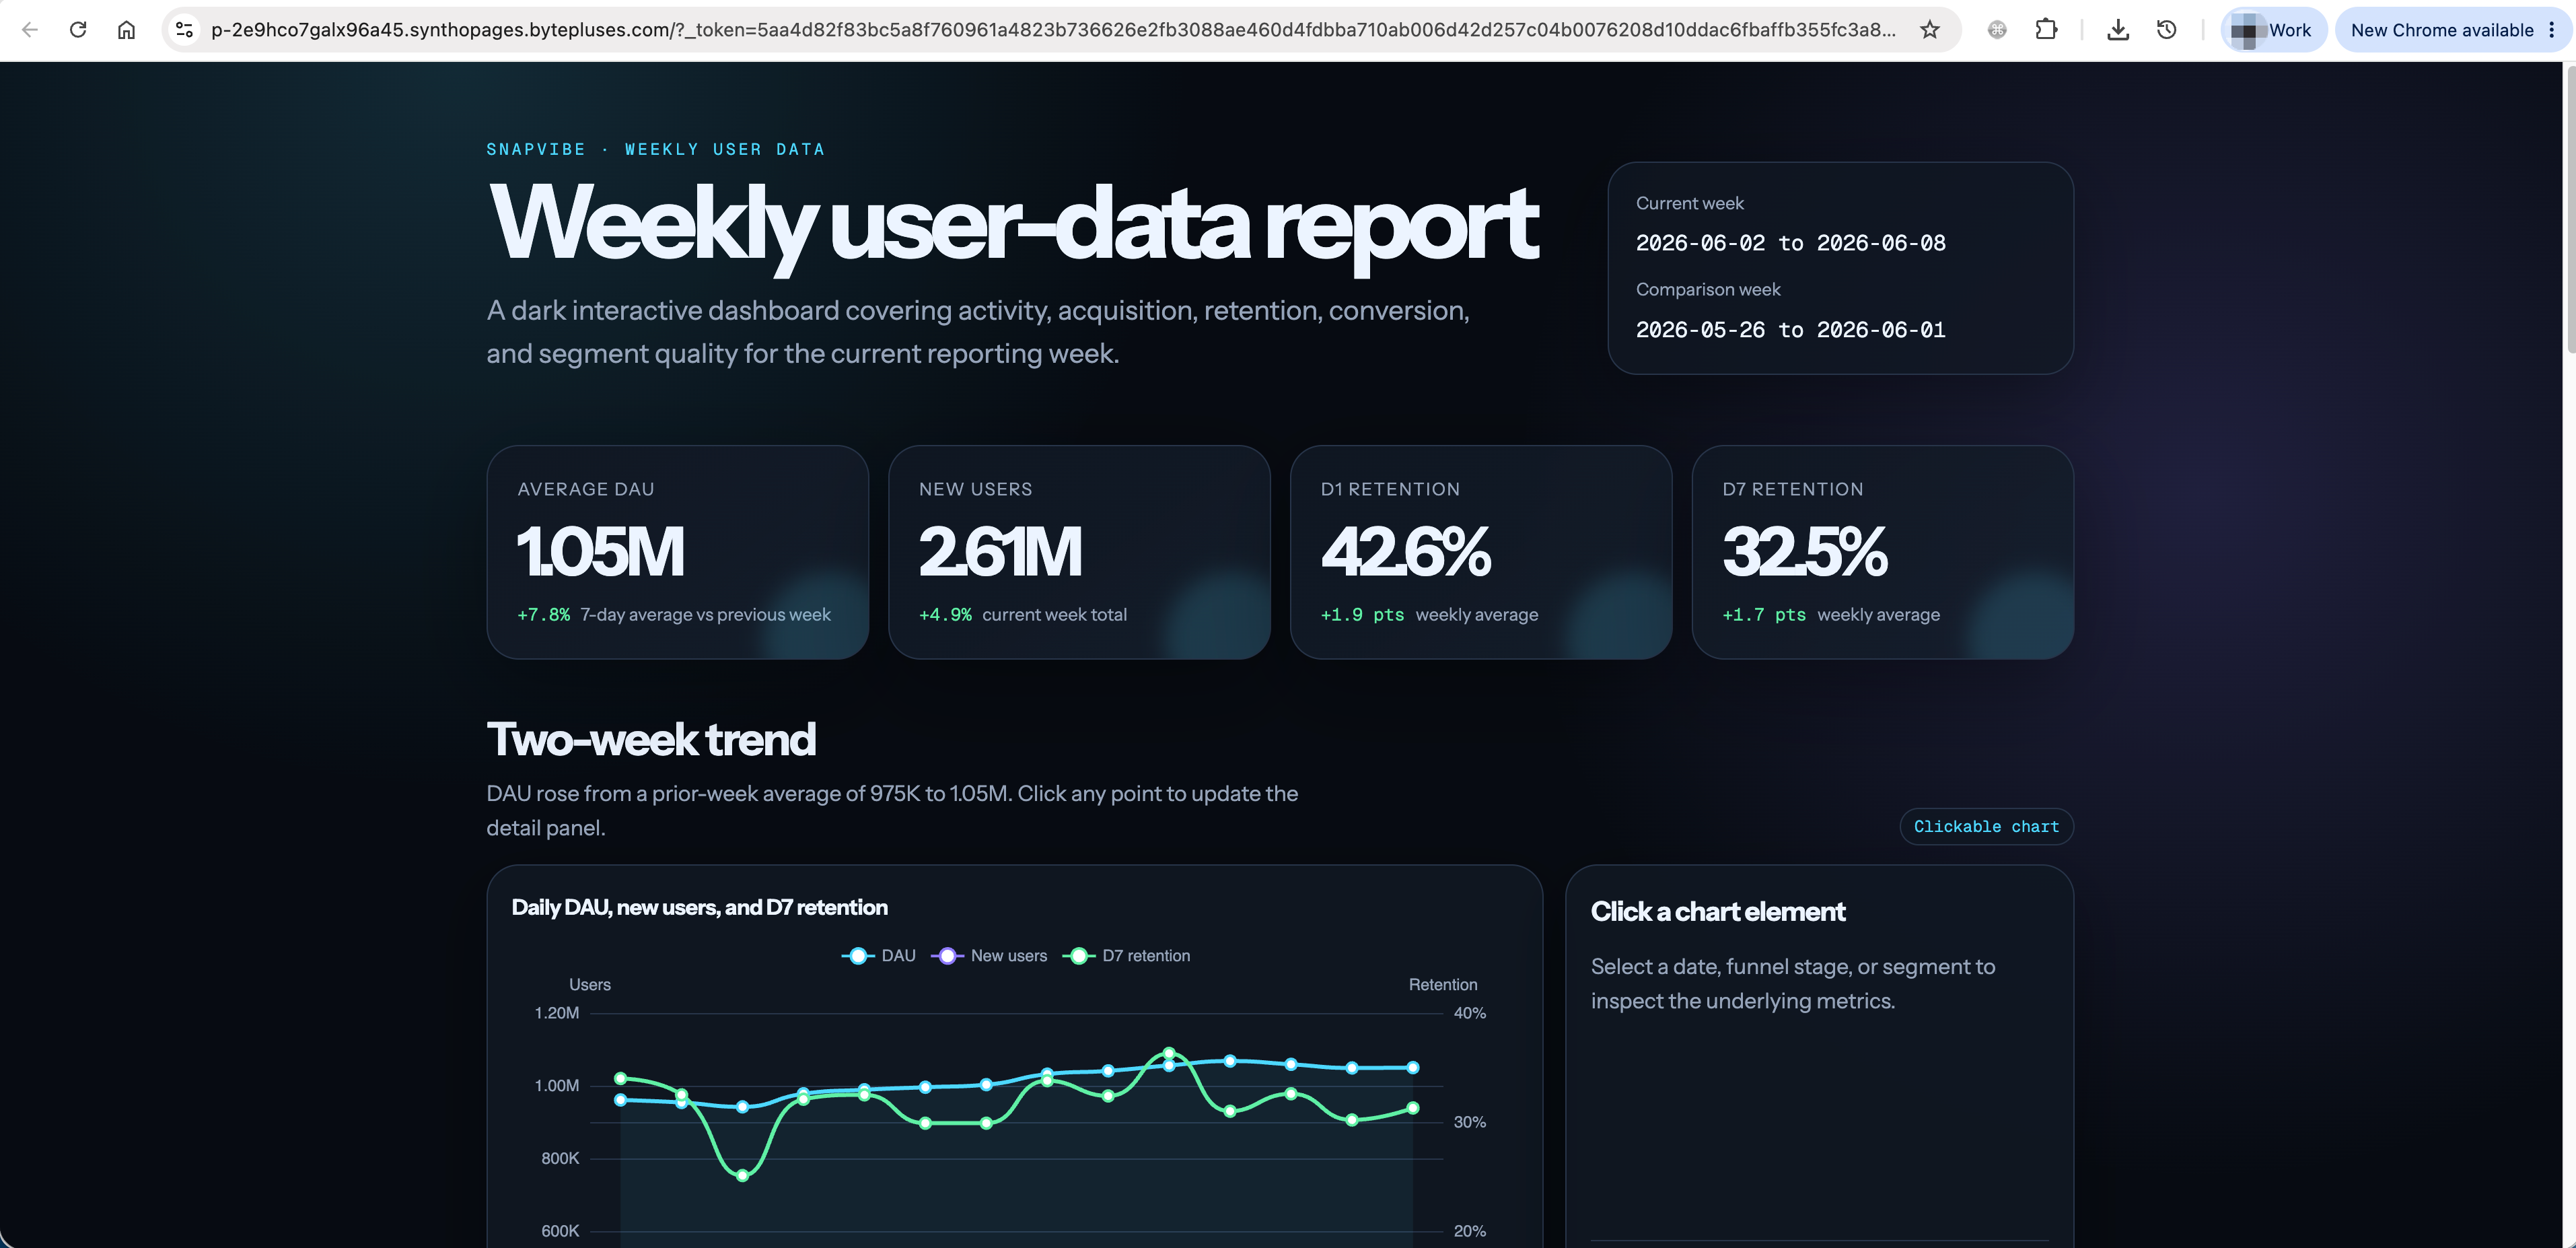
Task: Click the lowest green D7 retention point
Action: [x=742, y=1175]
